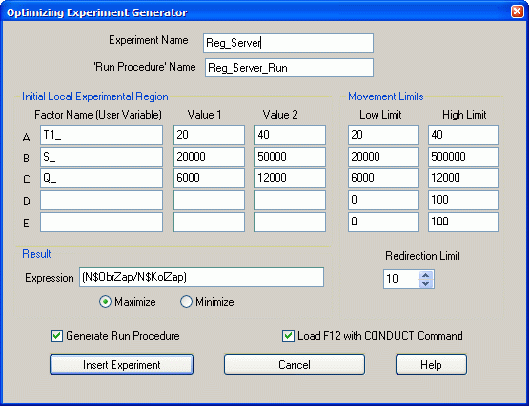Click the 'Run Procedure' Name field

pyautogui.click(x=289, y=67)
